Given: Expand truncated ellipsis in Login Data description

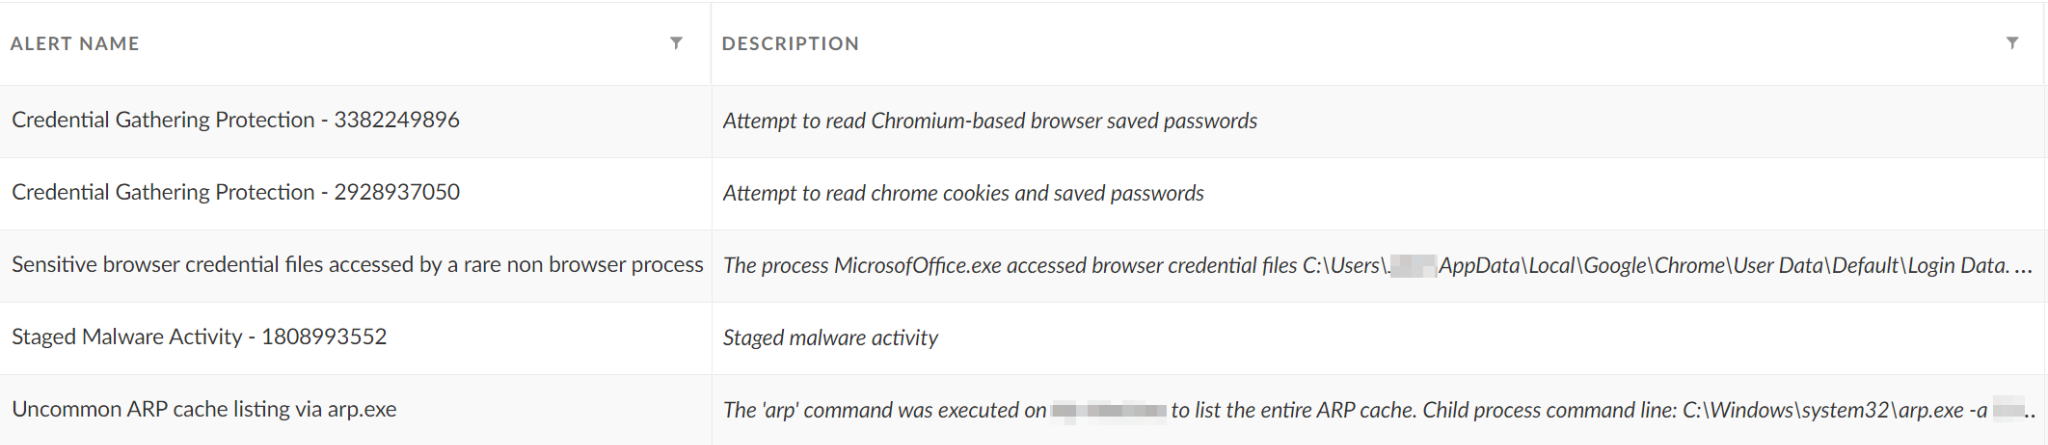Looking at the screenshot, I should [x=2023, y=267].
